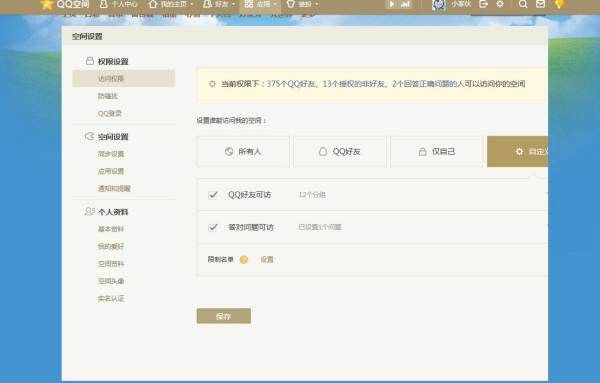This screenshot has height=383, width=600.
Task: Click the user avatar in top bar
Action: (439, 5)
